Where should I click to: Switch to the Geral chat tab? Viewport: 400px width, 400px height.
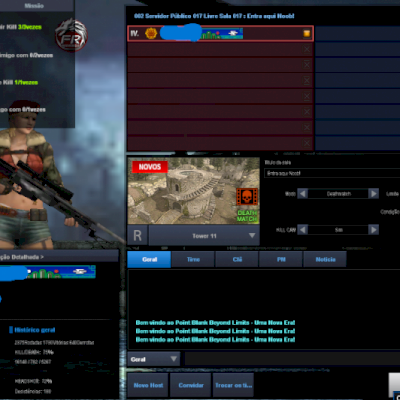(149, 259)
